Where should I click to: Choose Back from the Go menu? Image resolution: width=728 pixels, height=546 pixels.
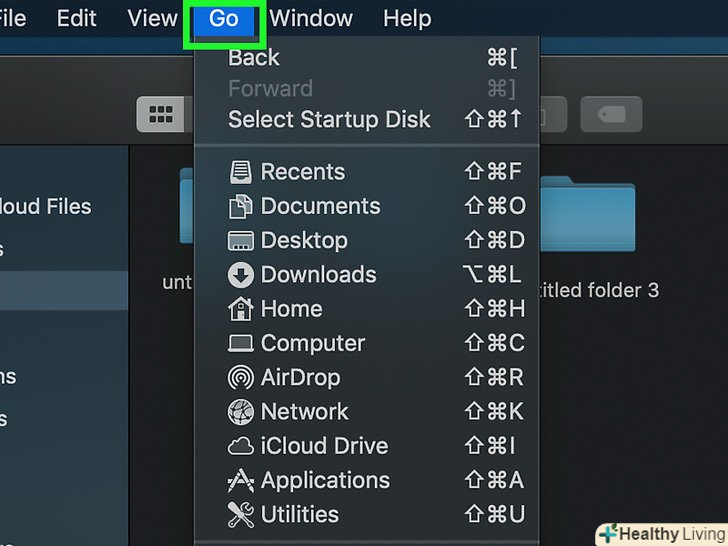254,57
